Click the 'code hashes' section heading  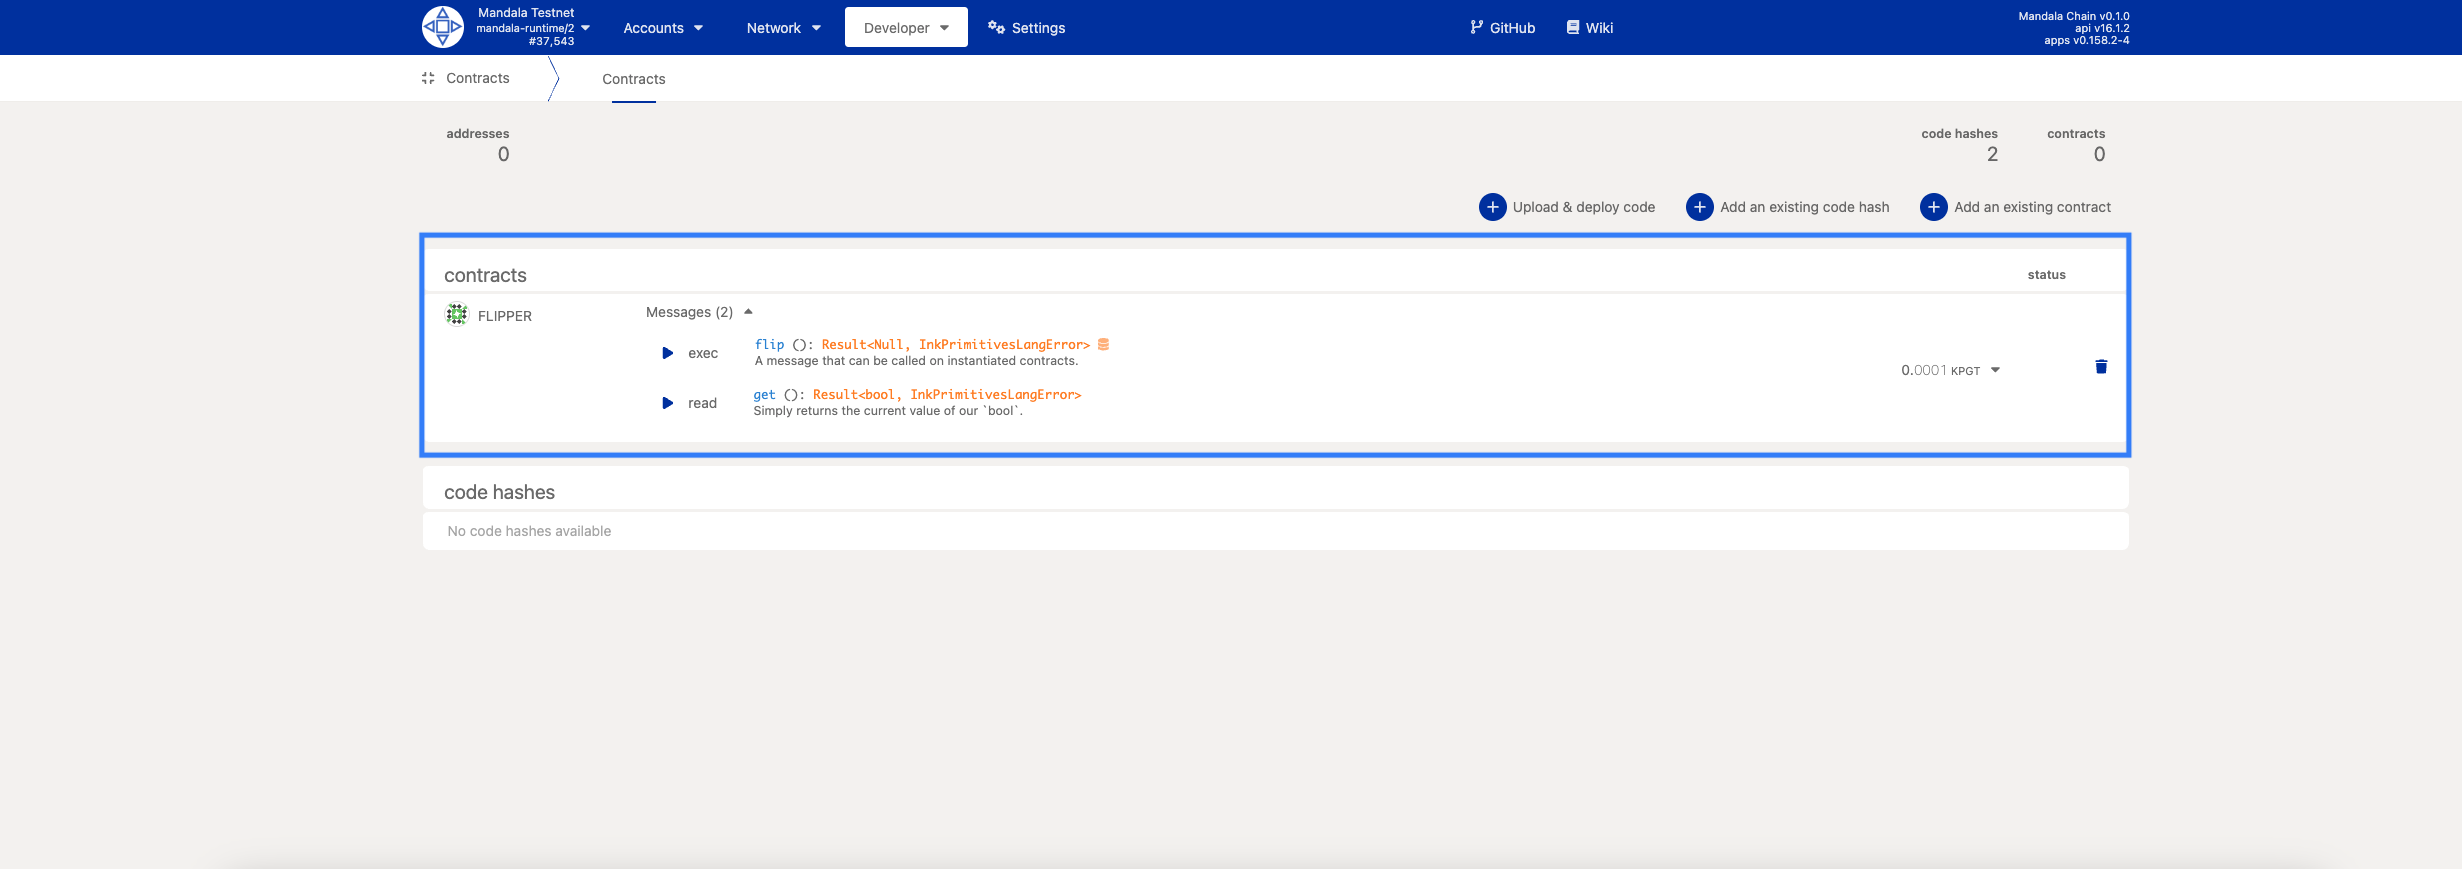point(499,492)
